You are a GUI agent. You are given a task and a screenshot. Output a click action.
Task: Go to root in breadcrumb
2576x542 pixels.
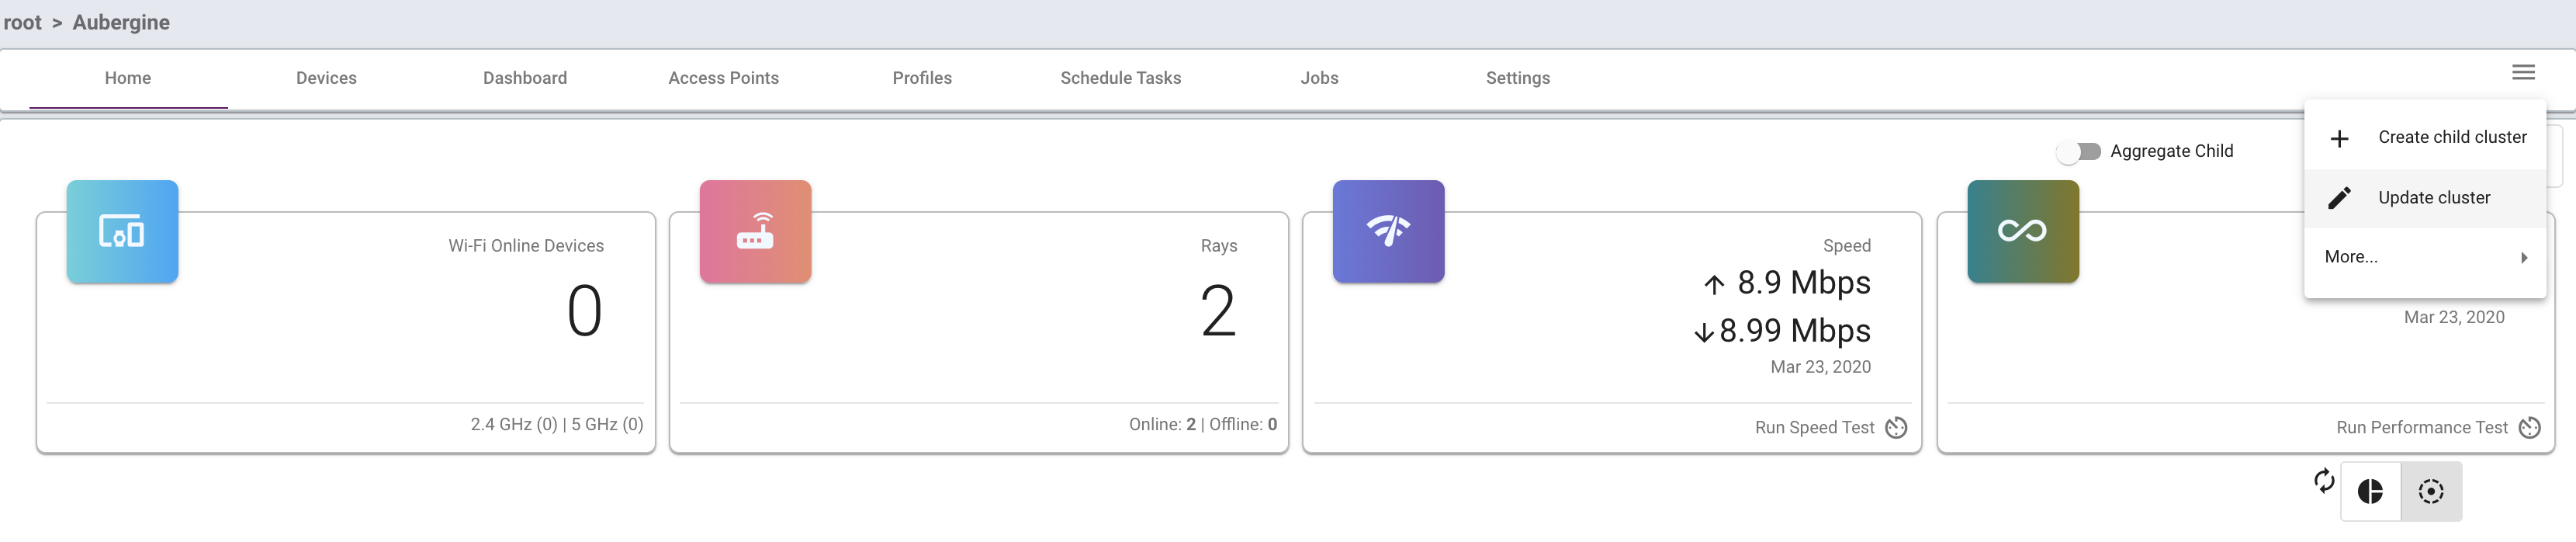point(23,22)
